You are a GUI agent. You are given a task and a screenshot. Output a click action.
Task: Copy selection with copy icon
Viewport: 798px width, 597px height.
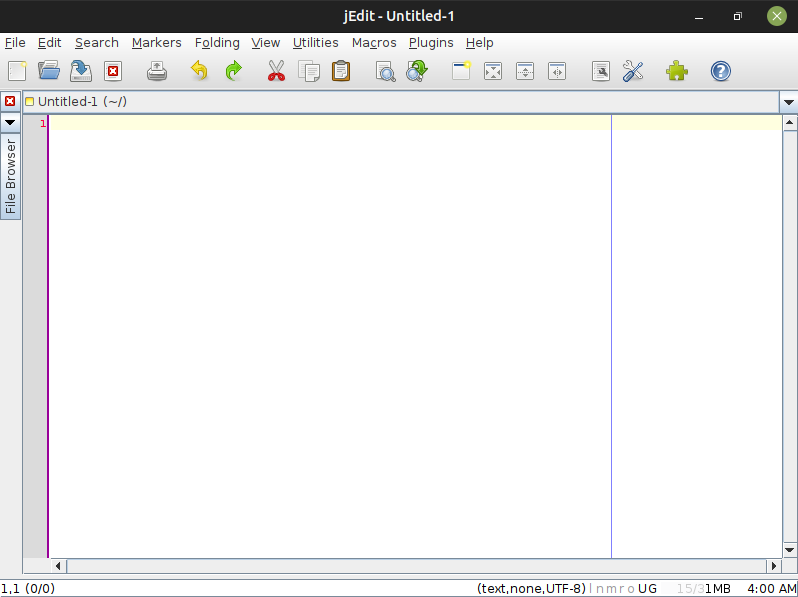click(x=309, y=71)
